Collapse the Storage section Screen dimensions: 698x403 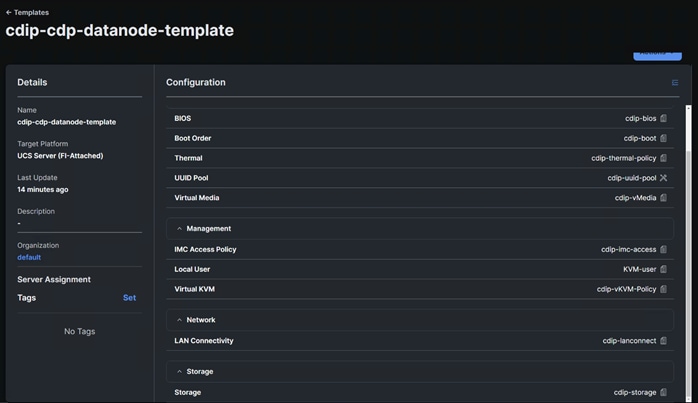[179, 371]
